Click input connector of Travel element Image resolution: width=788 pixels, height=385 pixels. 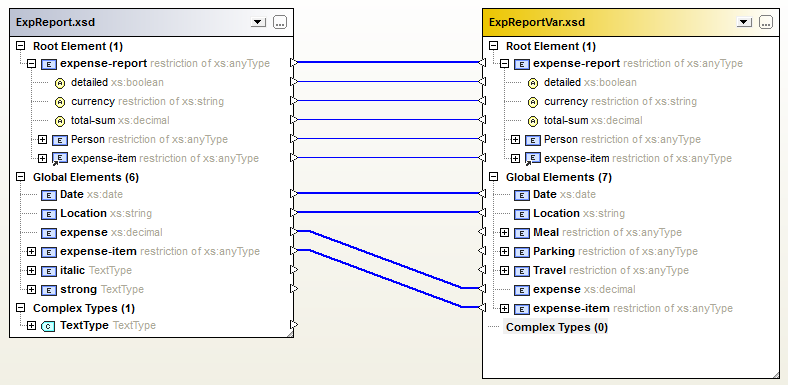click(x=482, y=270)
